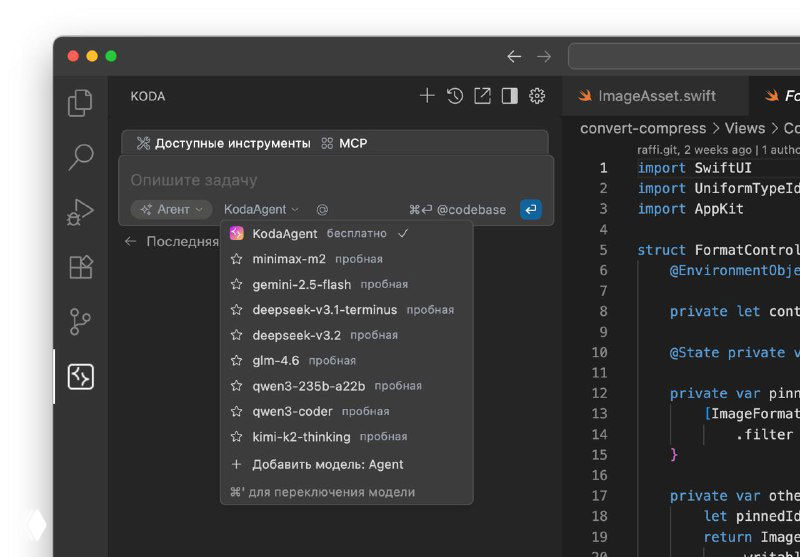
Task: Choose glm-4.6 from model list
Action: pos(346,361)
